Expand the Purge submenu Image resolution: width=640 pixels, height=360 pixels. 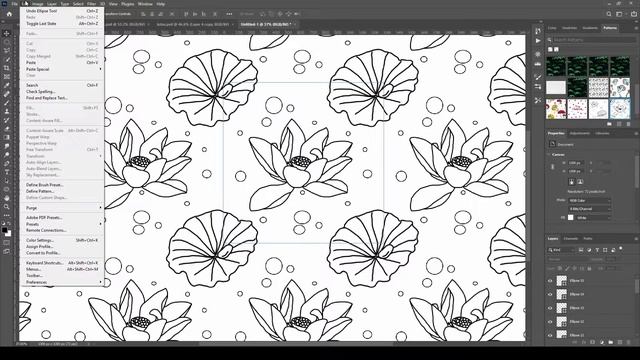click(x=62, y=208)
